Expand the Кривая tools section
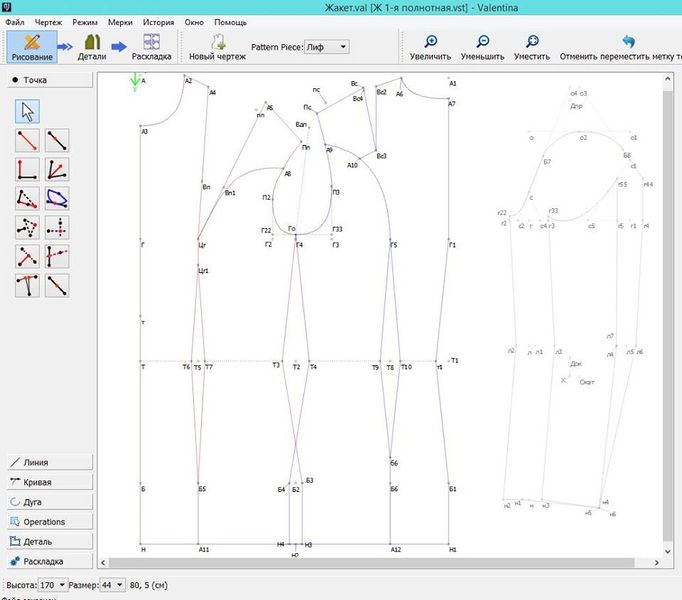The width and height of the screenshot is (682, 600). pos(50,482)
